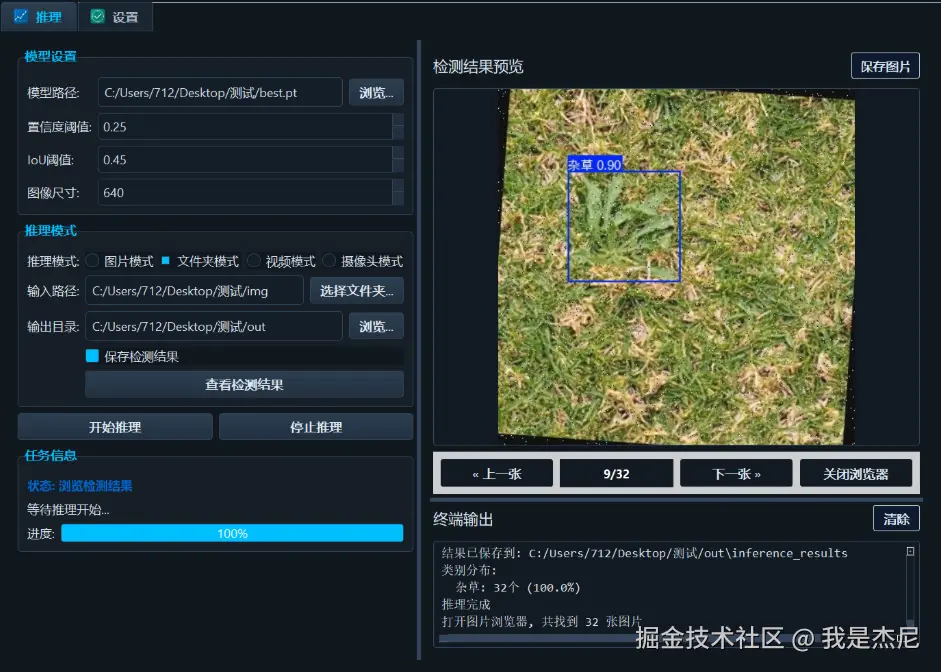941x672 pixels.
Task: Select 图片模式 inference mode
Action: [x=121, y=261]
